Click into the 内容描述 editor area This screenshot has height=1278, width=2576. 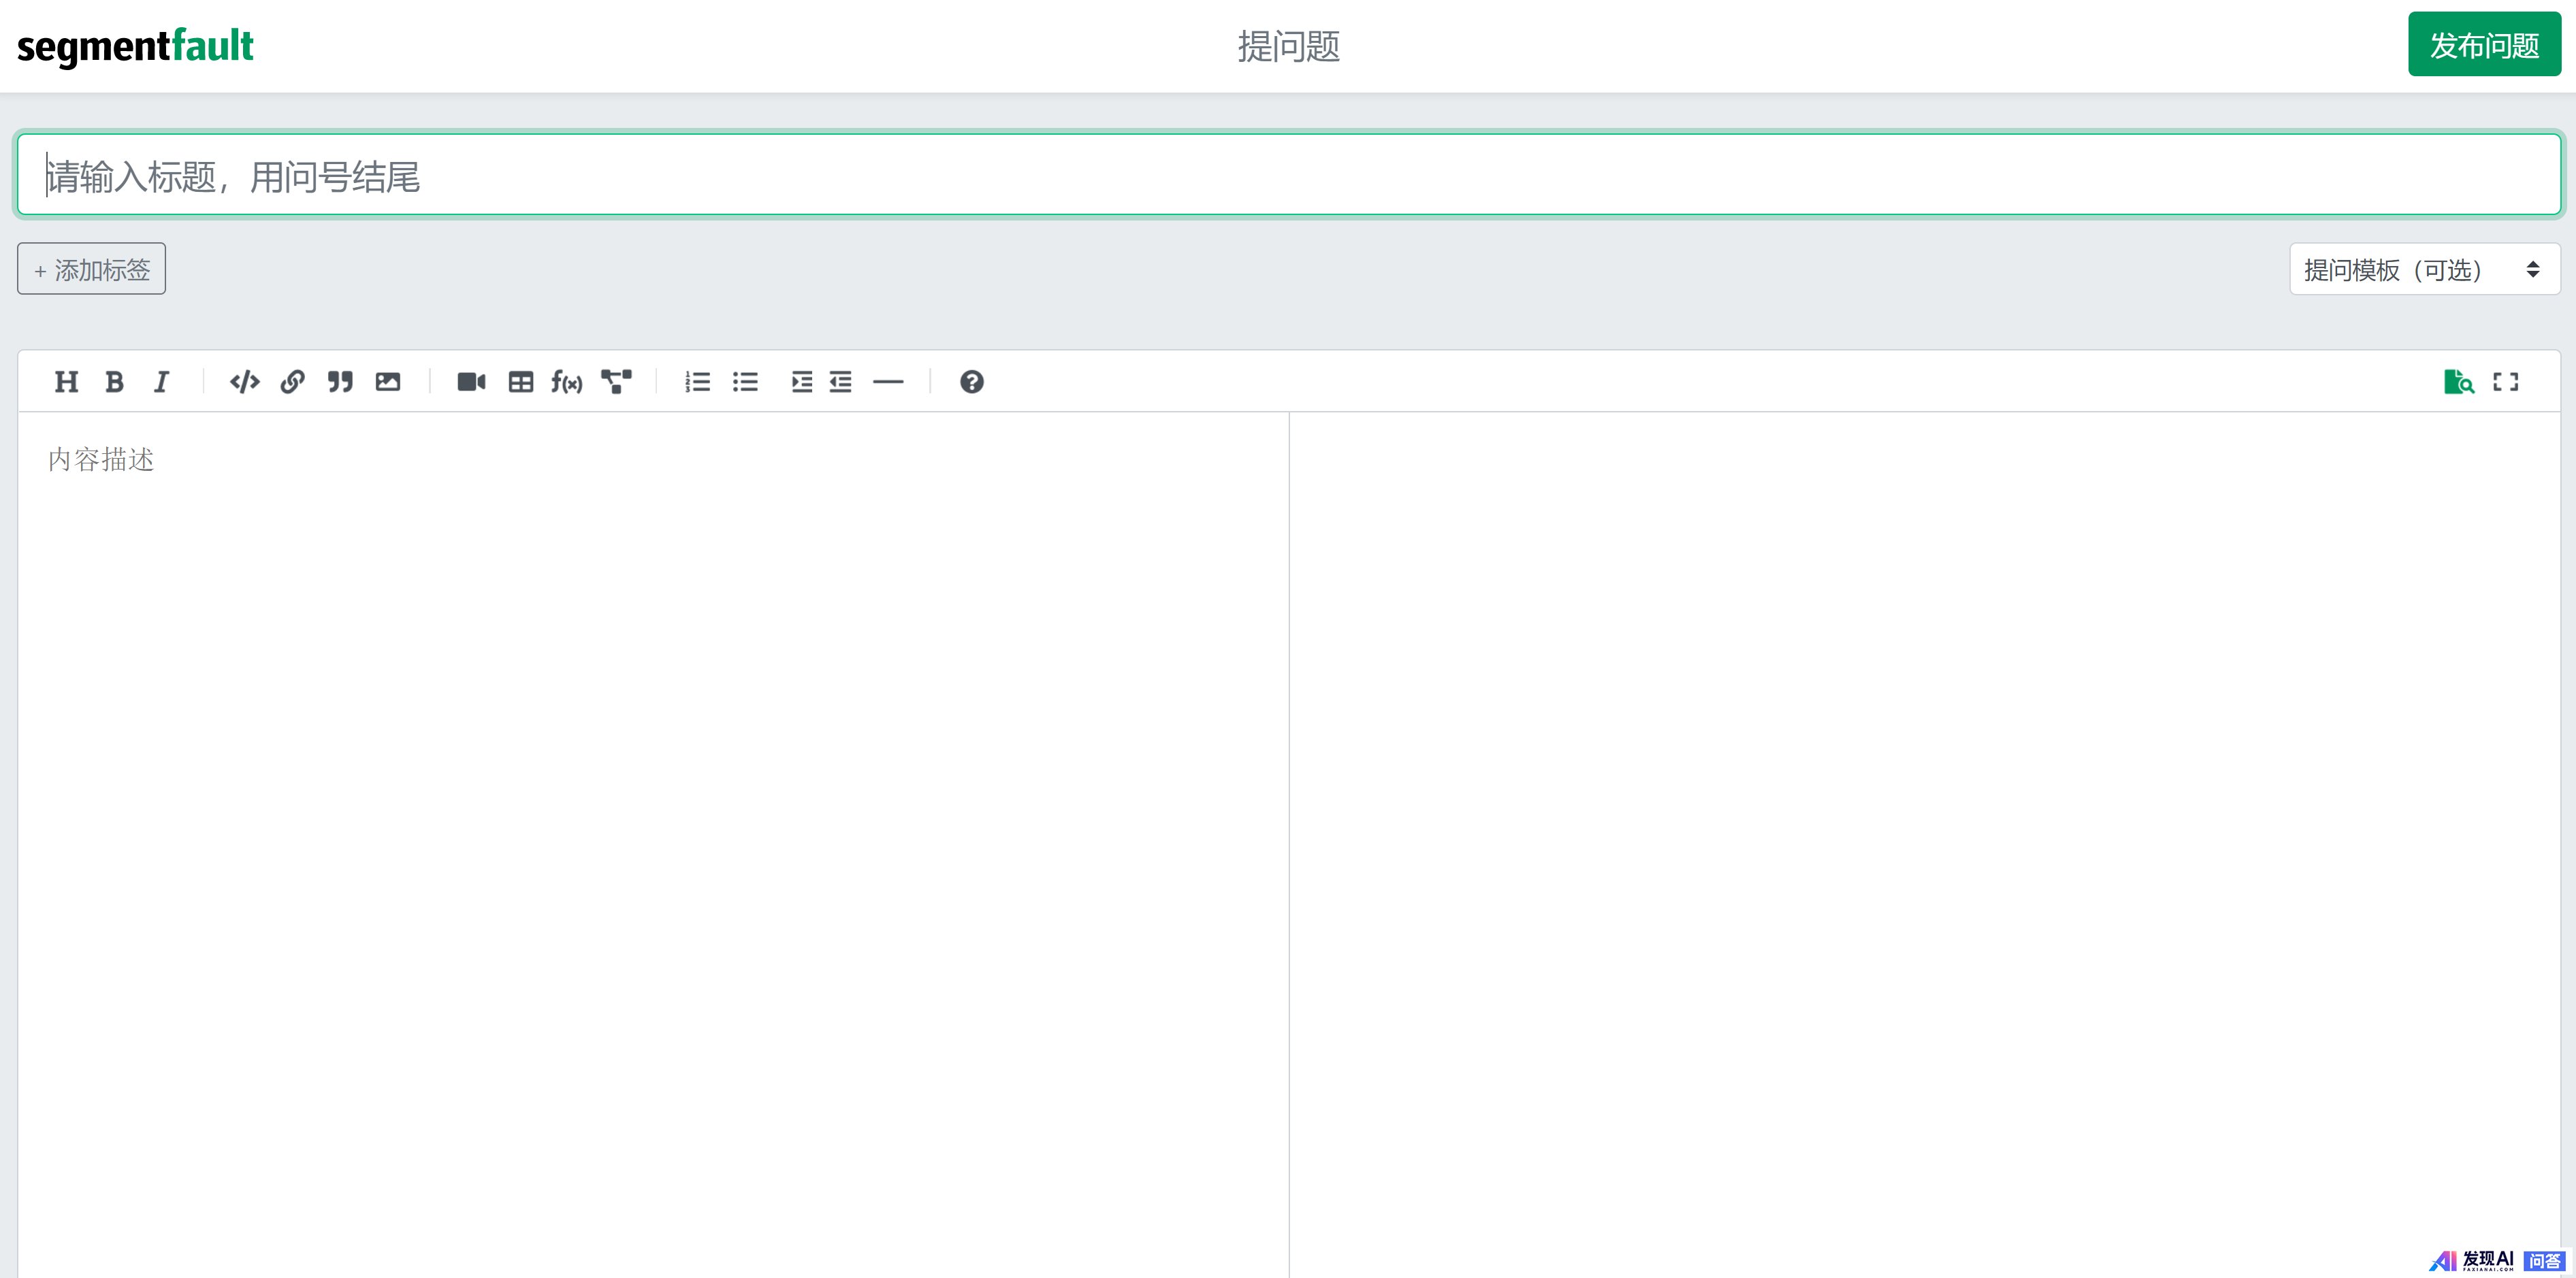(x=653, y=845)
